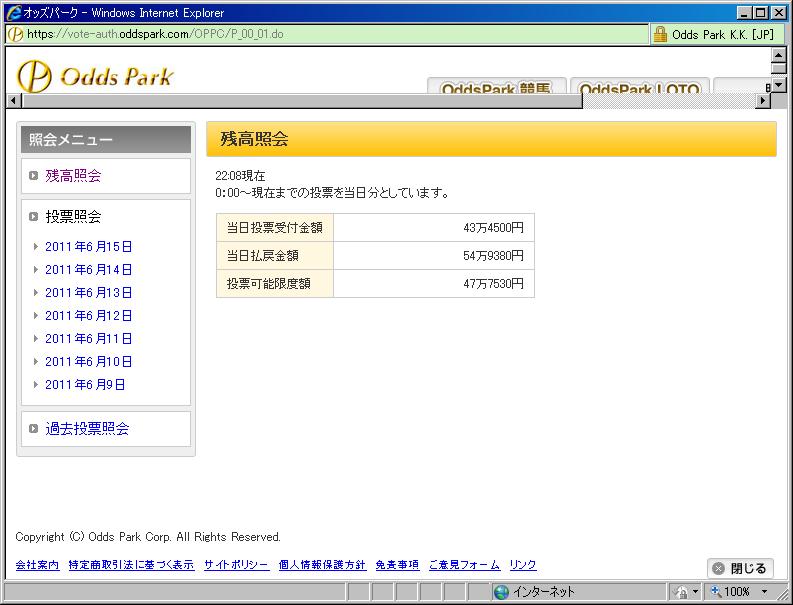Open vote history for 2011年6月15日
The height and width of the screenshot is (605, 793).
pyautogui.click(x=89, y=247)
